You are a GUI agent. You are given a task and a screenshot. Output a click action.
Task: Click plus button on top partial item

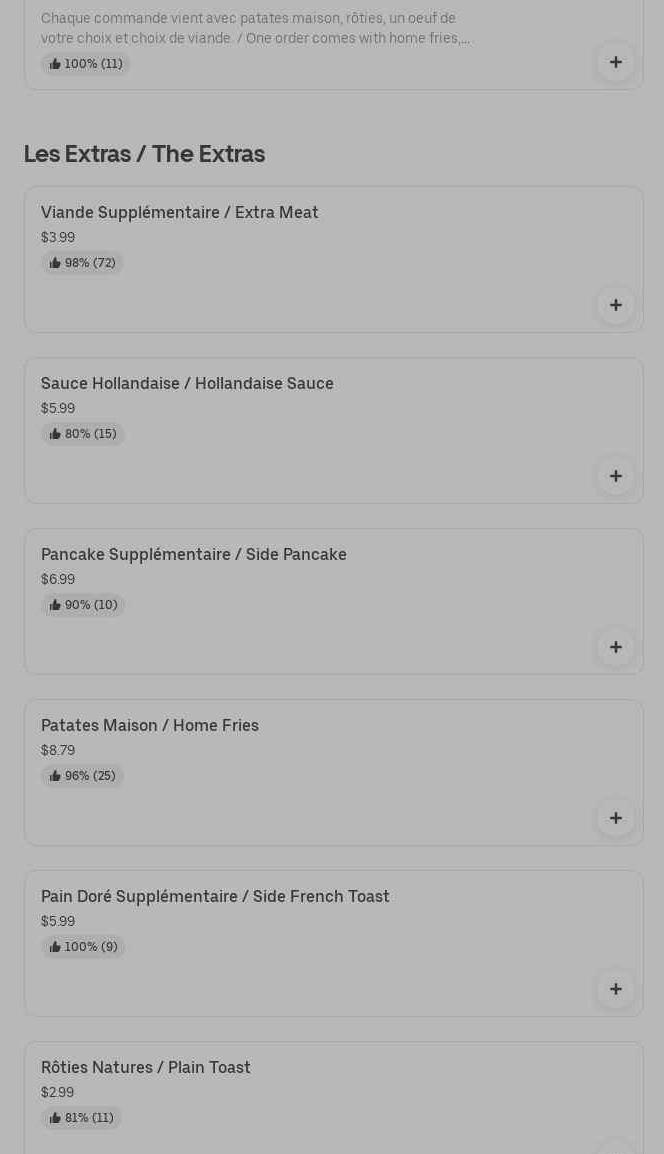(x=615, y=62)
